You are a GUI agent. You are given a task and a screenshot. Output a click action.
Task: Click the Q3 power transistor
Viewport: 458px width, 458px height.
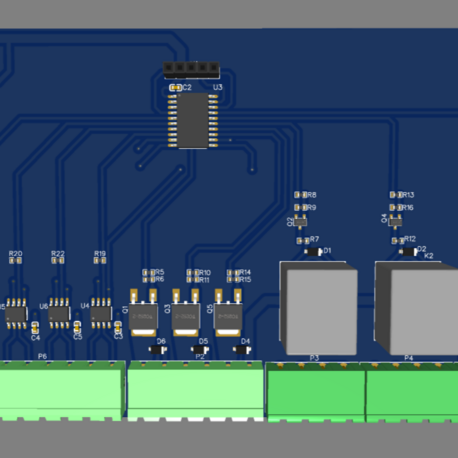186,313
